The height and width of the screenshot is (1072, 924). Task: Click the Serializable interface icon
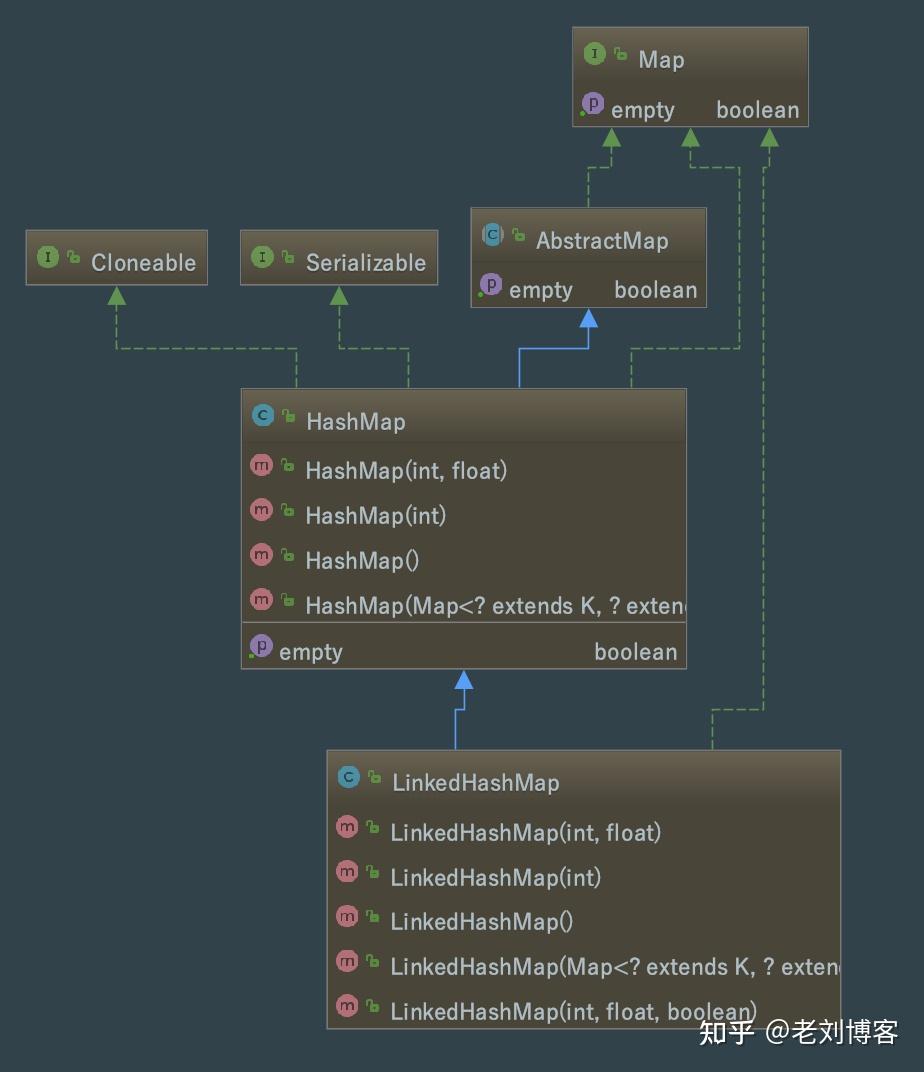261,257
